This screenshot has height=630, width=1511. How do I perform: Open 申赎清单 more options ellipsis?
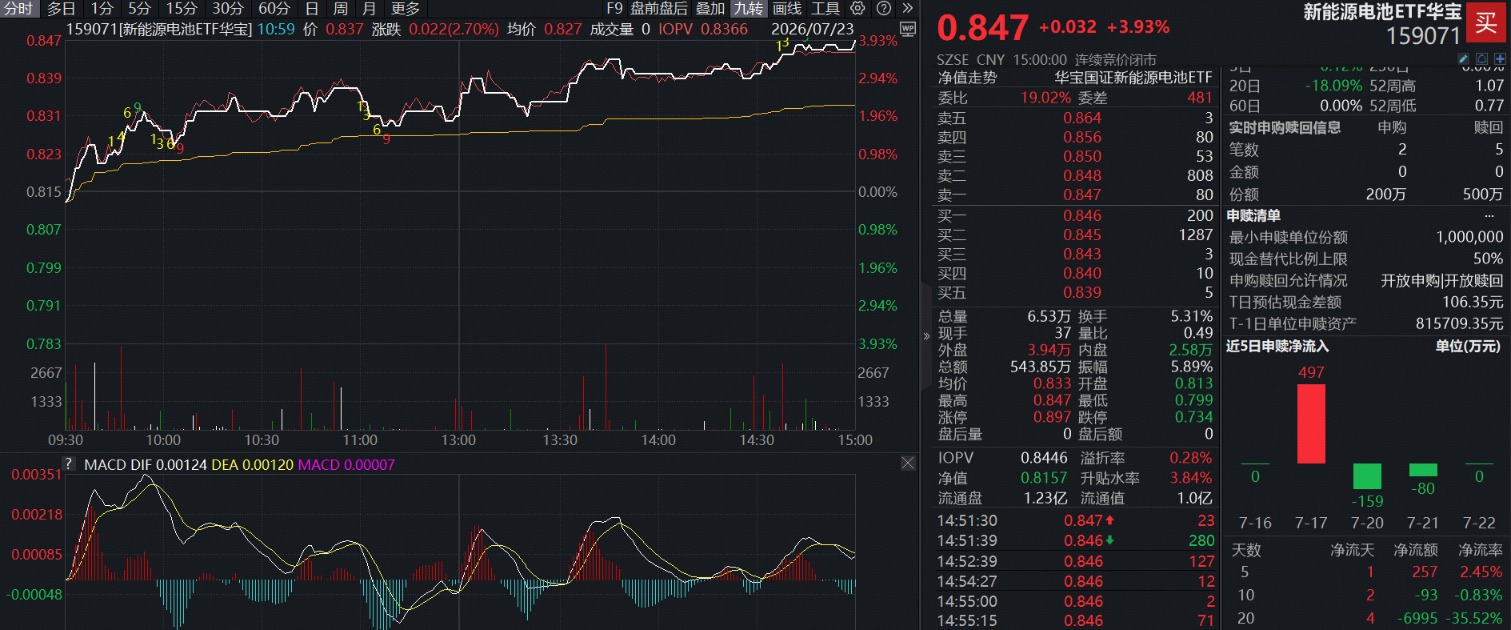pos(1490,216)
